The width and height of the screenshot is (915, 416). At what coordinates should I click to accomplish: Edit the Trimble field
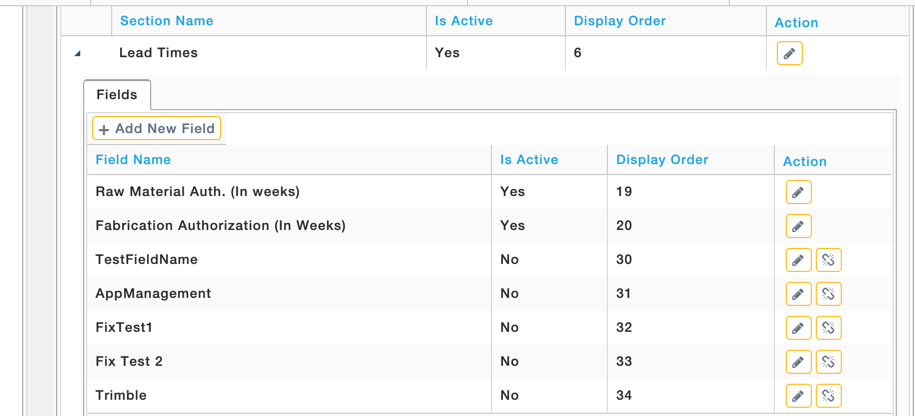click(x=798, y=396)
